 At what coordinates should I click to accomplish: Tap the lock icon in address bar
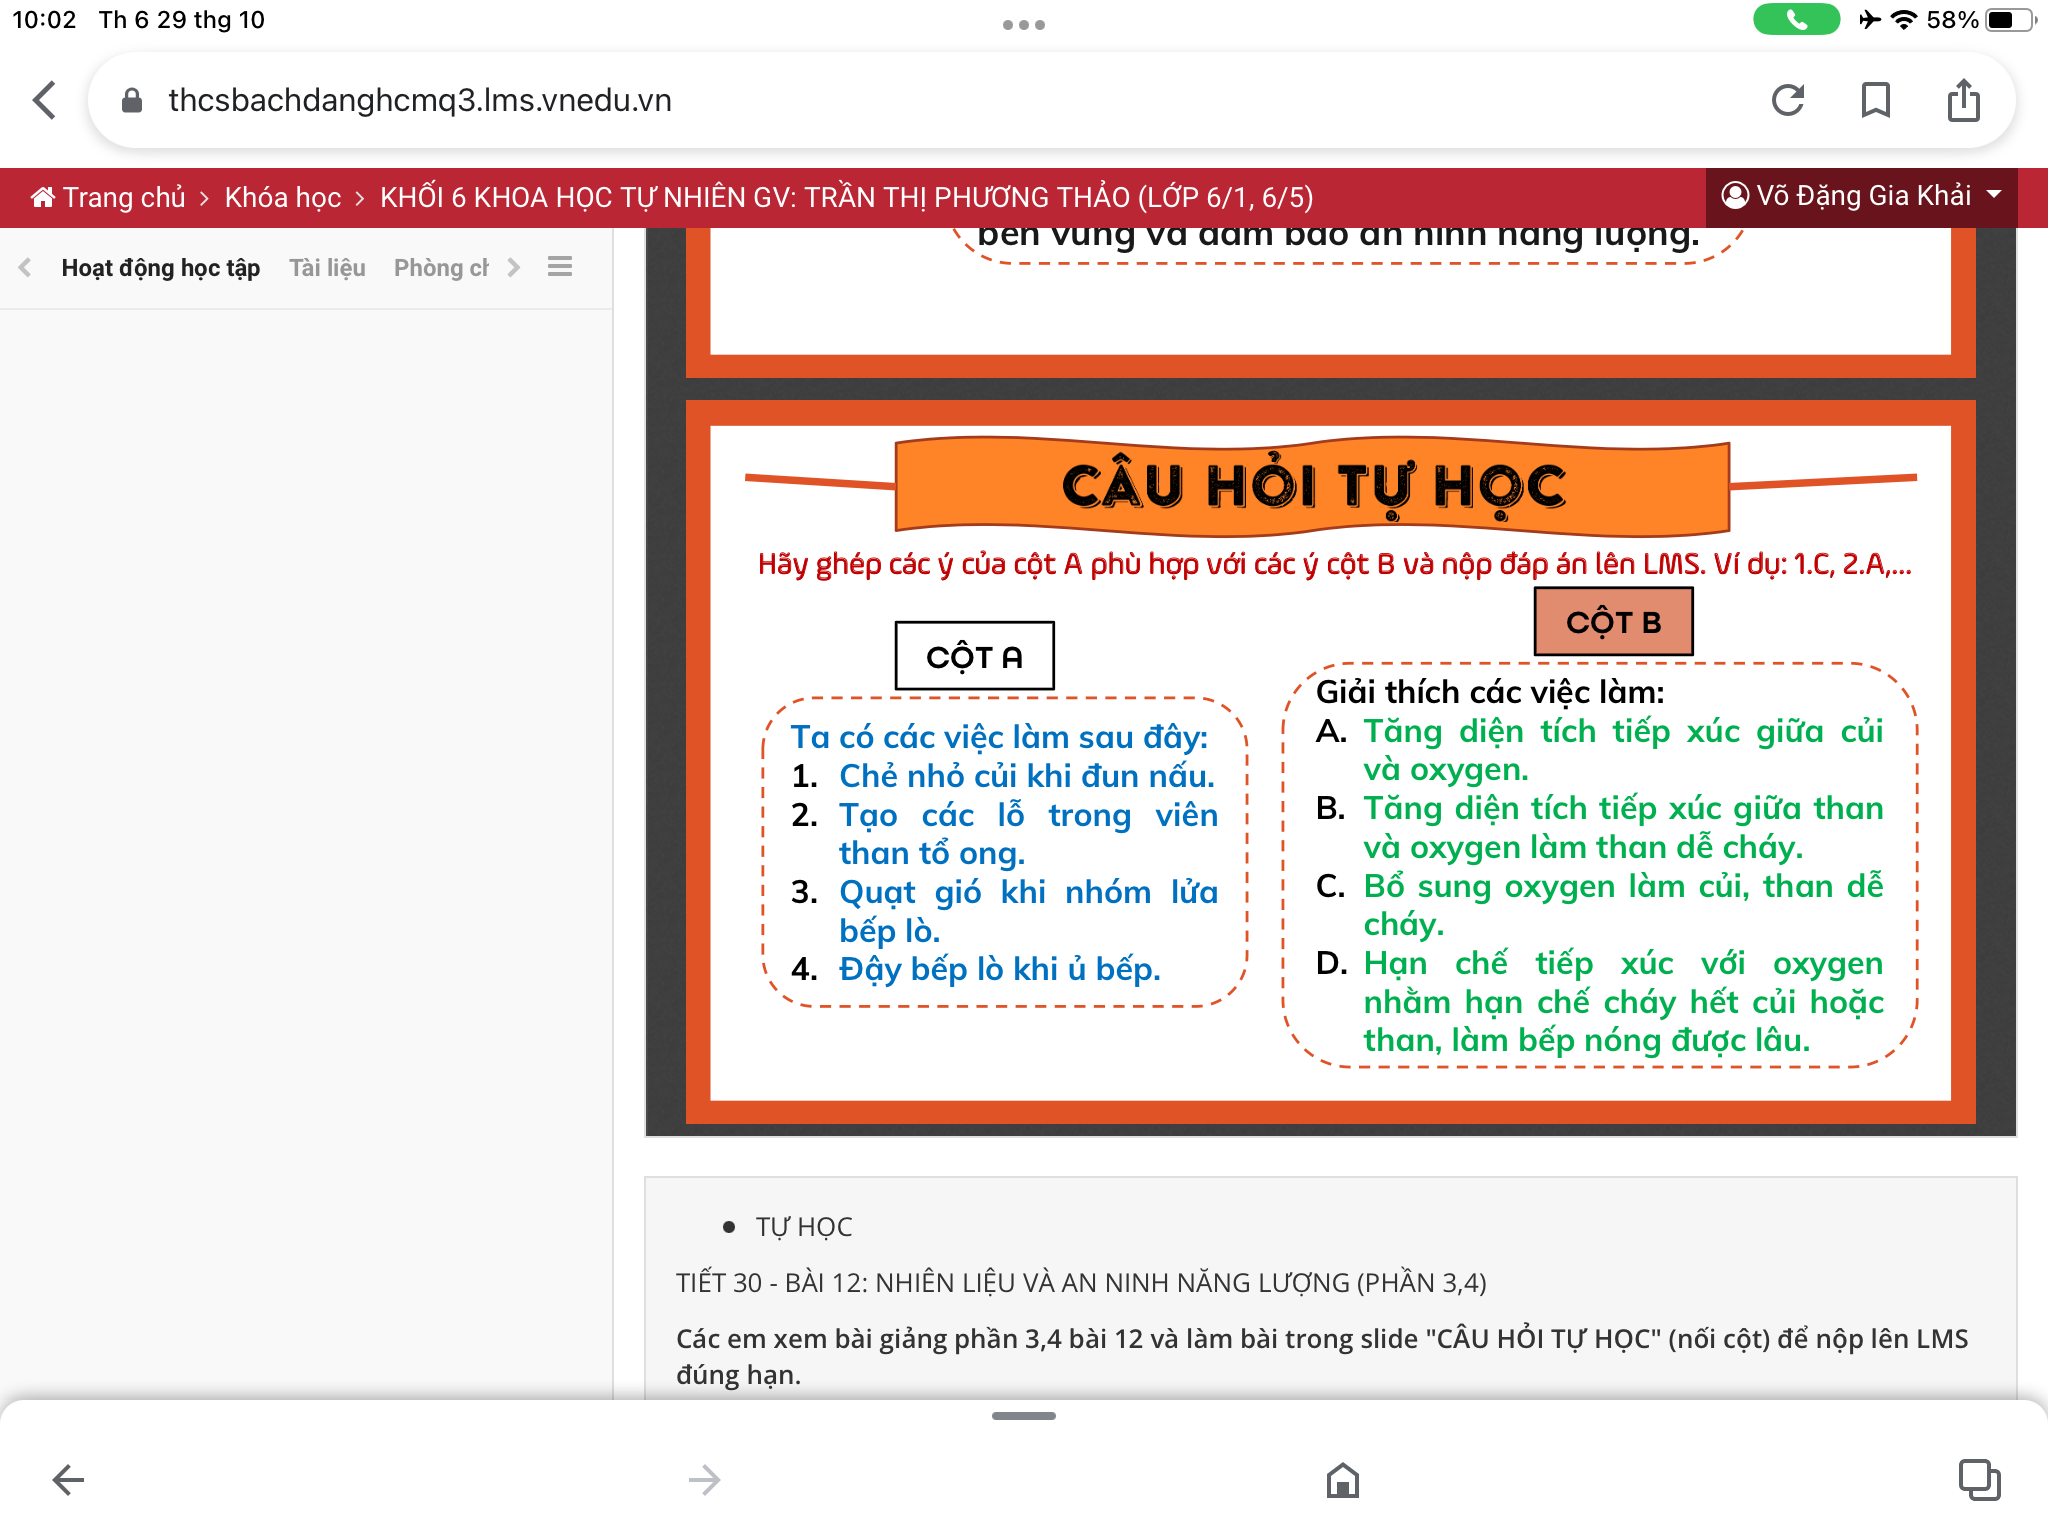pyautogui.click(x=131, y=100)
